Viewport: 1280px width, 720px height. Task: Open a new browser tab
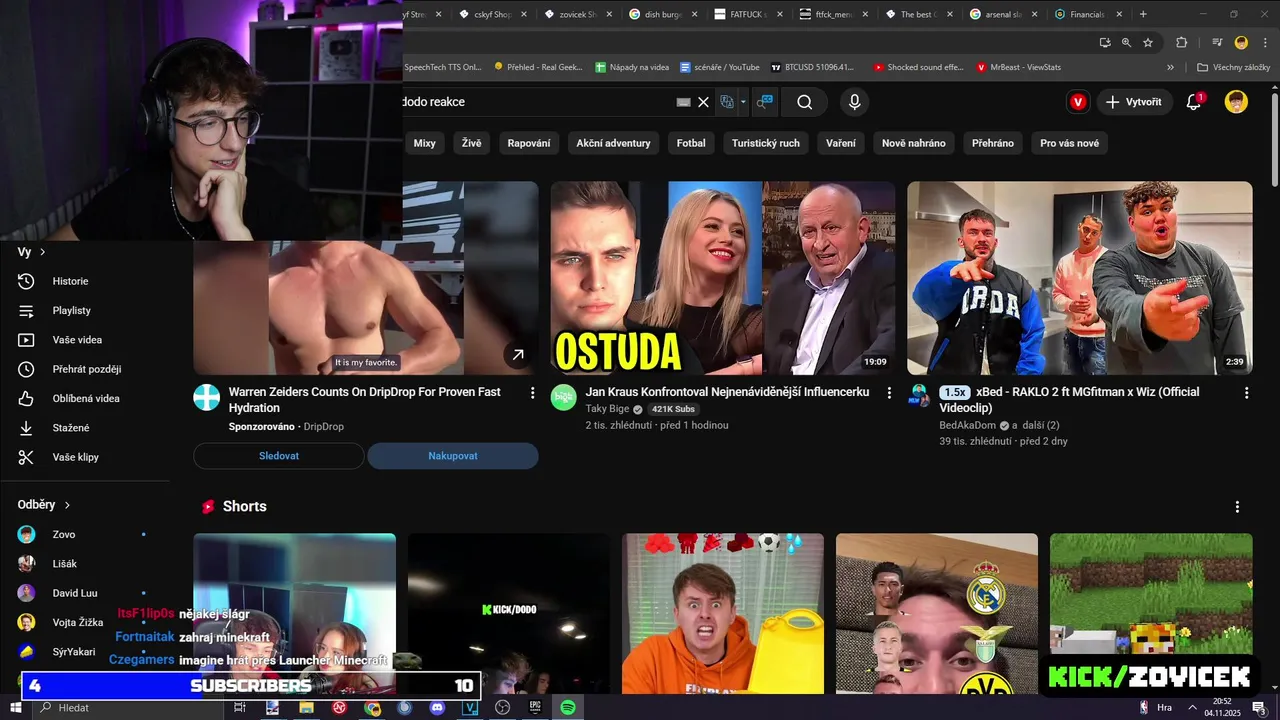1143,14
